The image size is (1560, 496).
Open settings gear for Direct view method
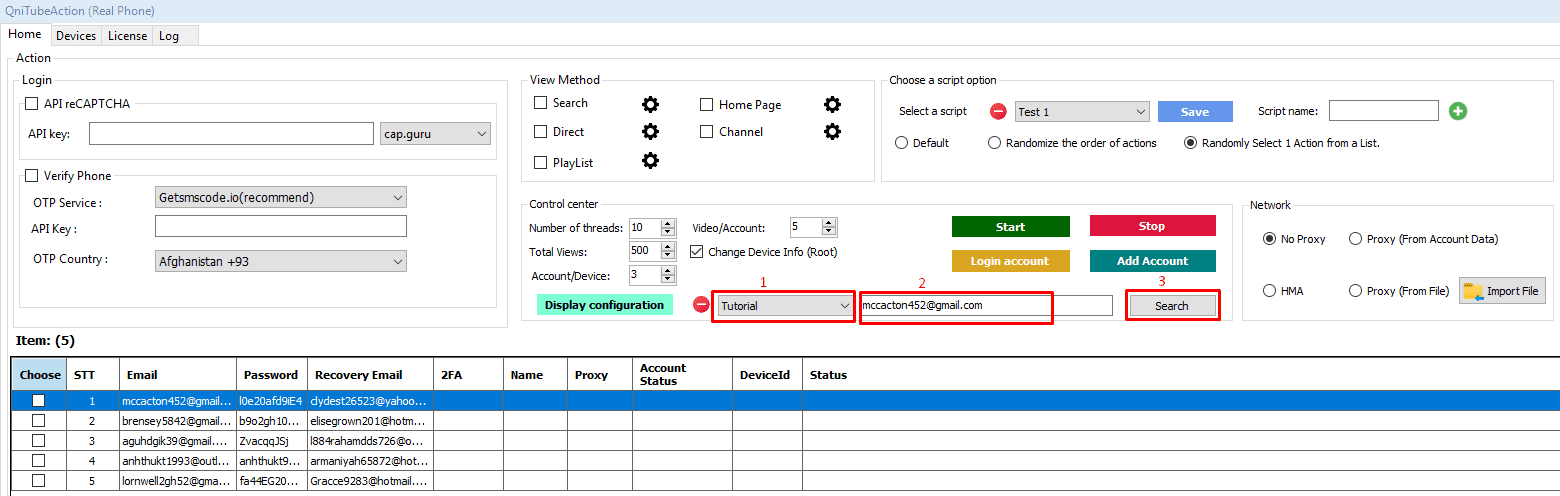[650, 132]
